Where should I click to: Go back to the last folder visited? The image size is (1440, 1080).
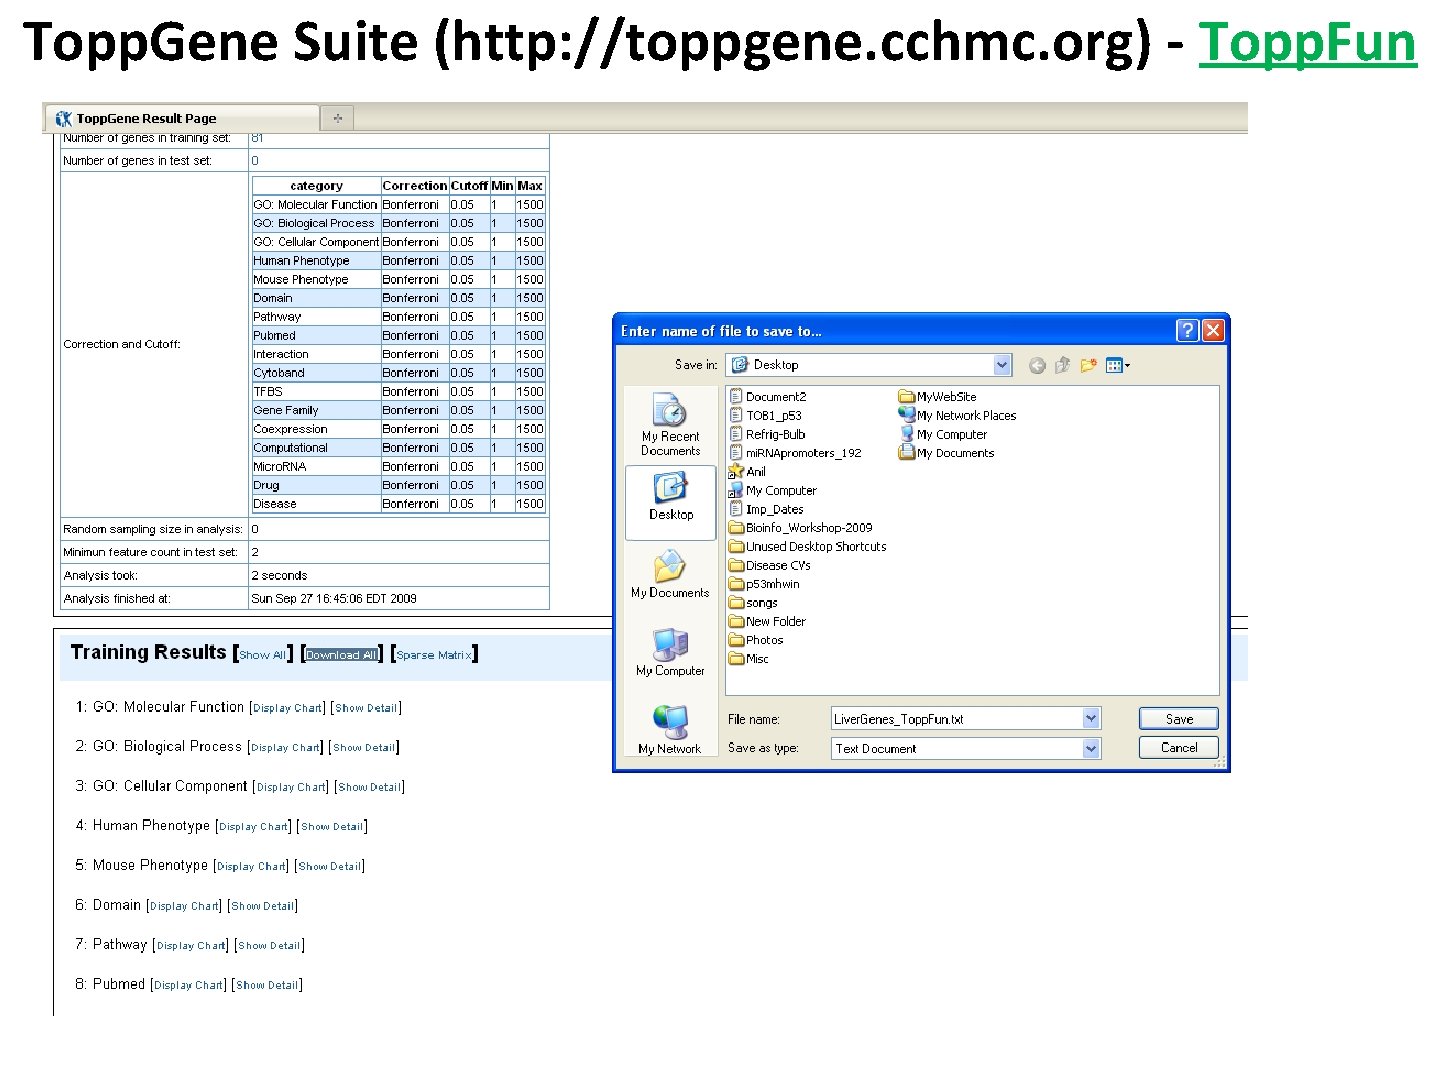point(1037,366)
